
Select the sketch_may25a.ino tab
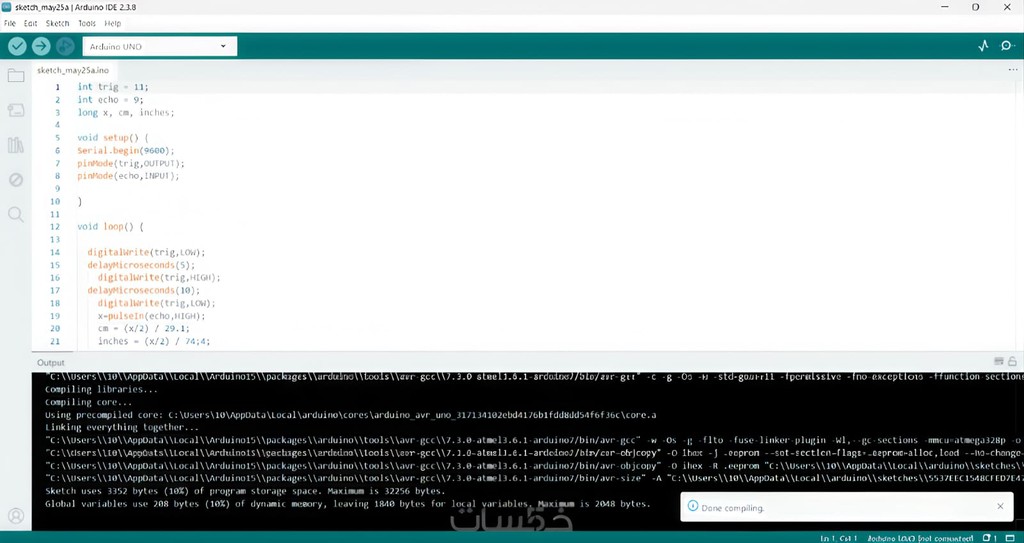[73, 70]
